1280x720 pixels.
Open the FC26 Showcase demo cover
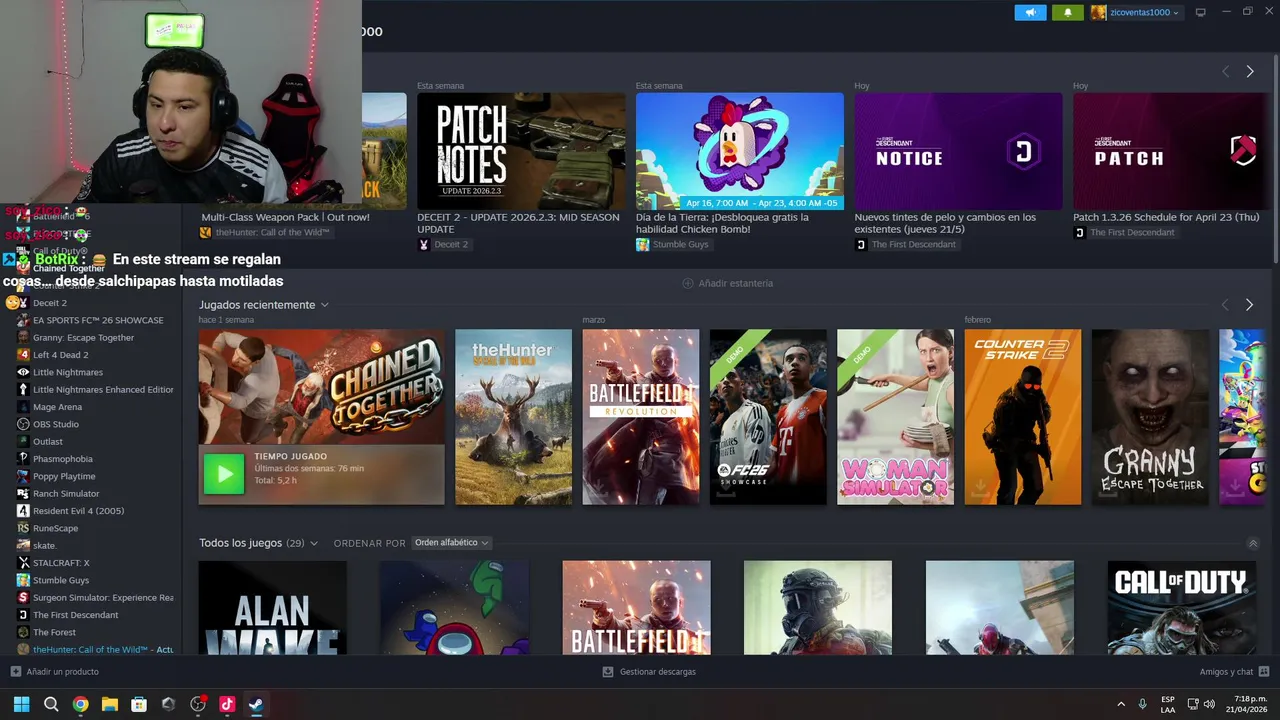(x=768, y=417)
